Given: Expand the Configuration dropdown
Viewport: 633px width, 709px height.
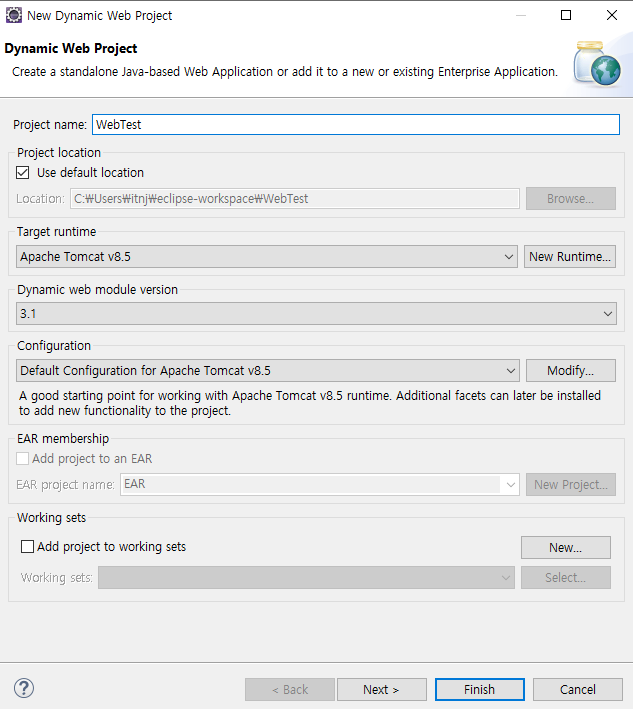Looking at the screenshot, I should (268, 371).
